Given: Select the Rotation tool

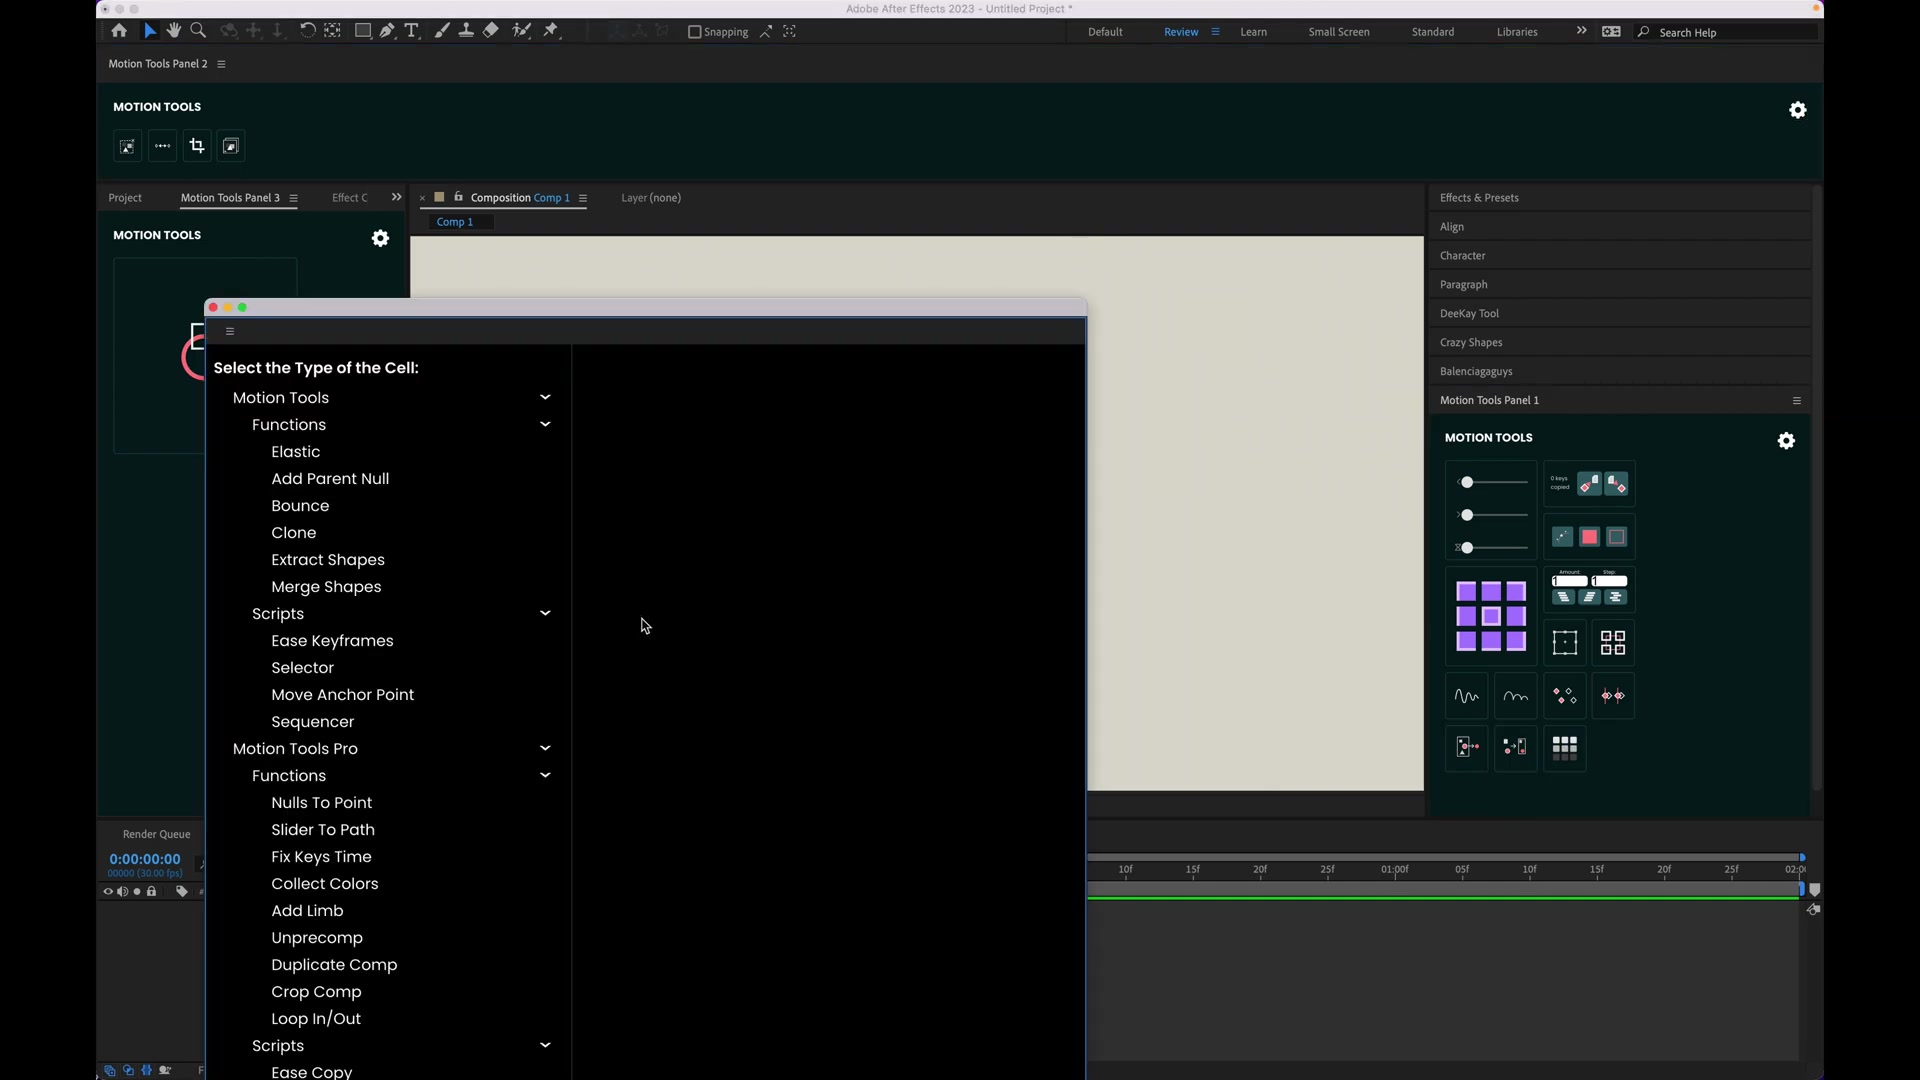Looking at the screenshot, I should point(307,31).
